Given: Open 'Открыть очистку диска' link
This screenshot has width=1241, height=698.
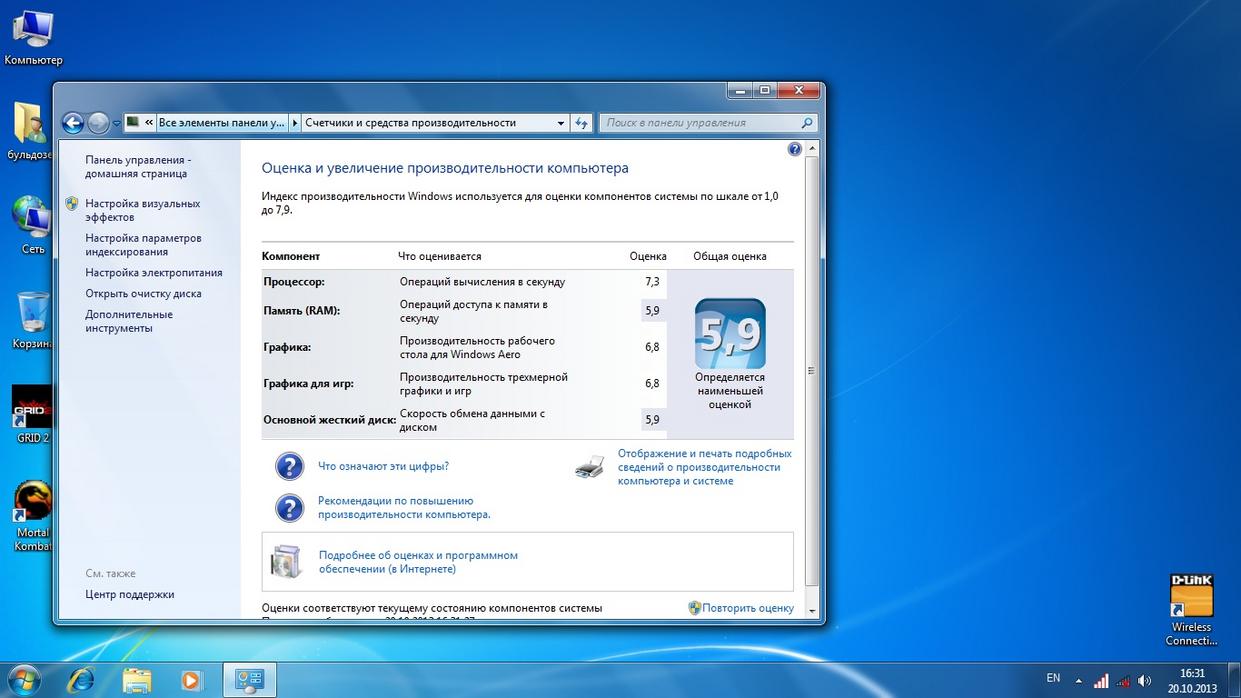Looking at the screenshot, I should [x=143, y=294].
